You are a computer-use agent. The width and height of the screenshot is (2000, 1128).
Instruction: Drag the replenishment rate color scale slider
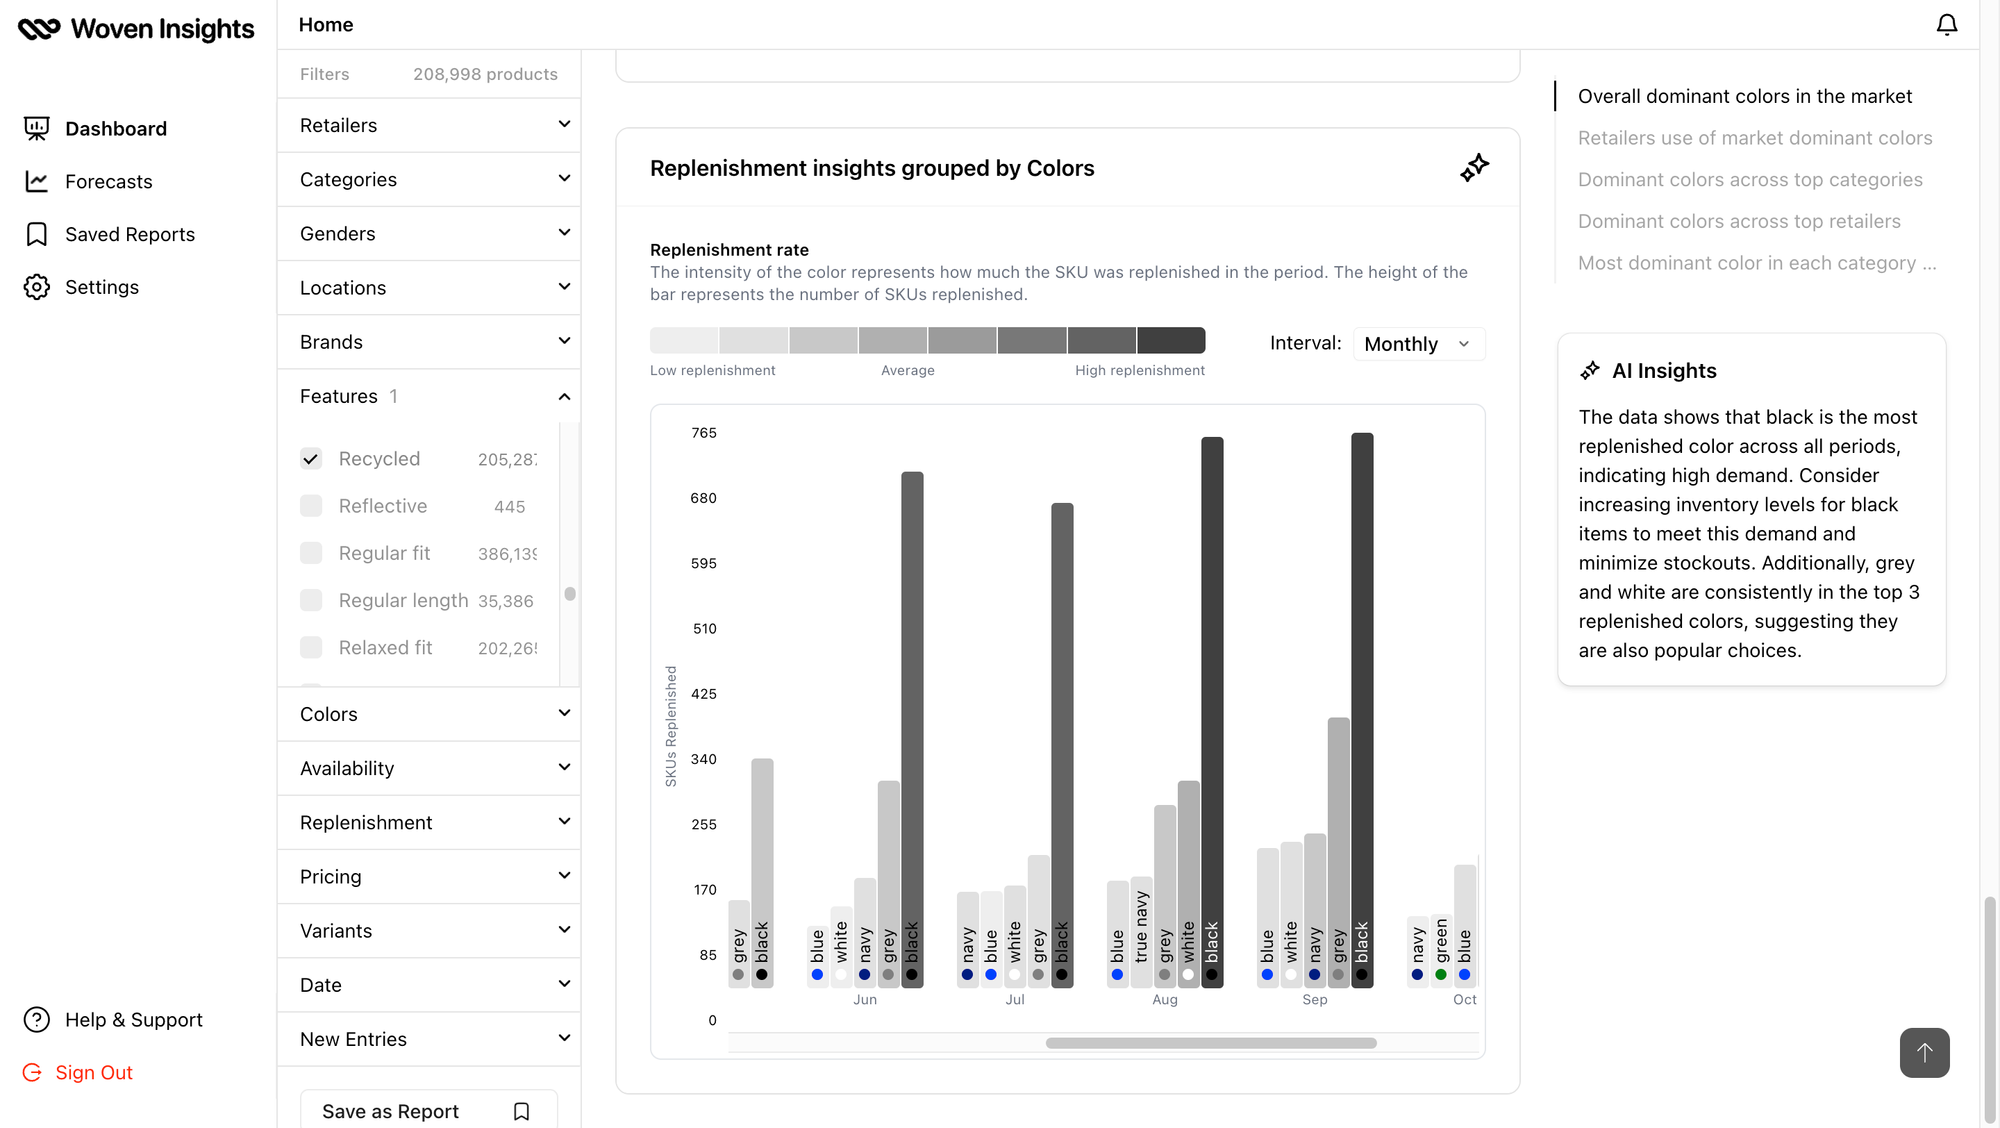click(927, 339)
